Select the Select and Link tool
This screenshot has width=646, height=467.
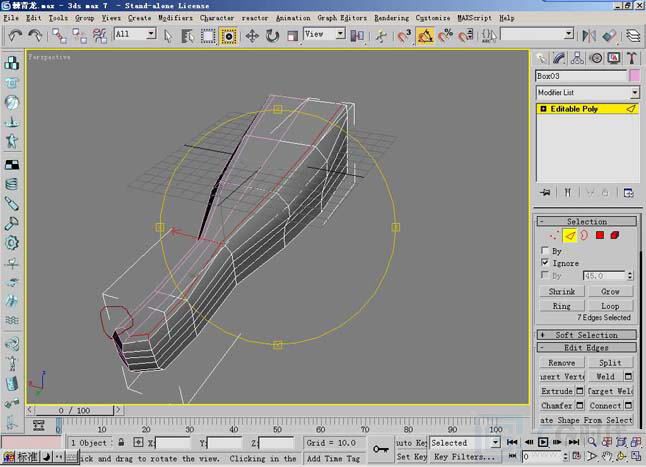59,36
